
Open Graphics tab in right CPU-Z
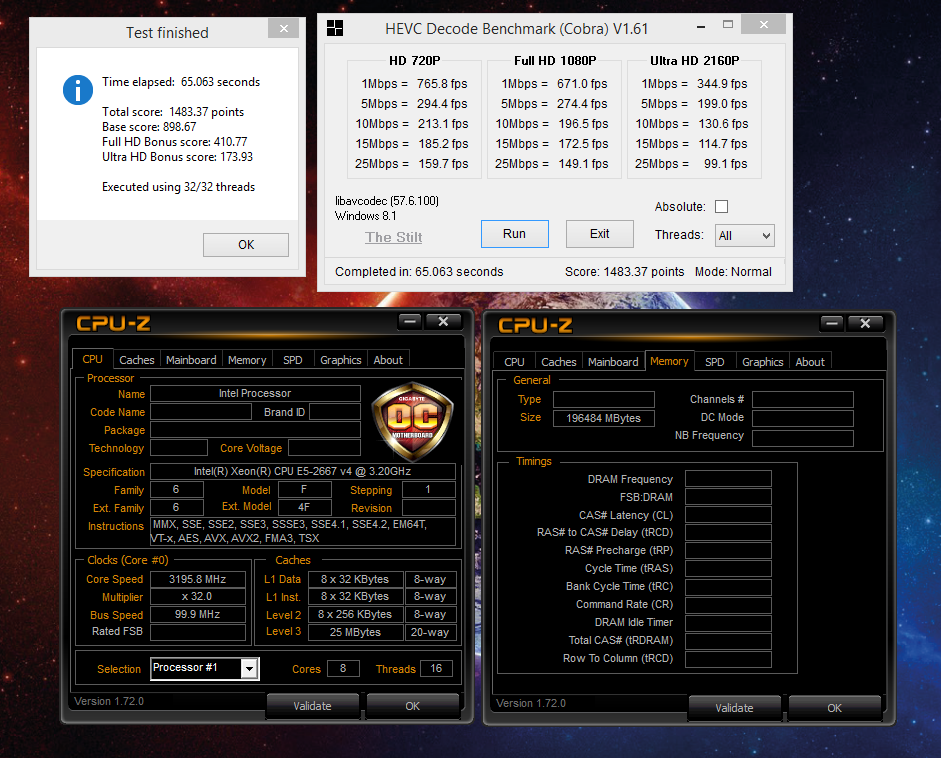tap(762, 361)
